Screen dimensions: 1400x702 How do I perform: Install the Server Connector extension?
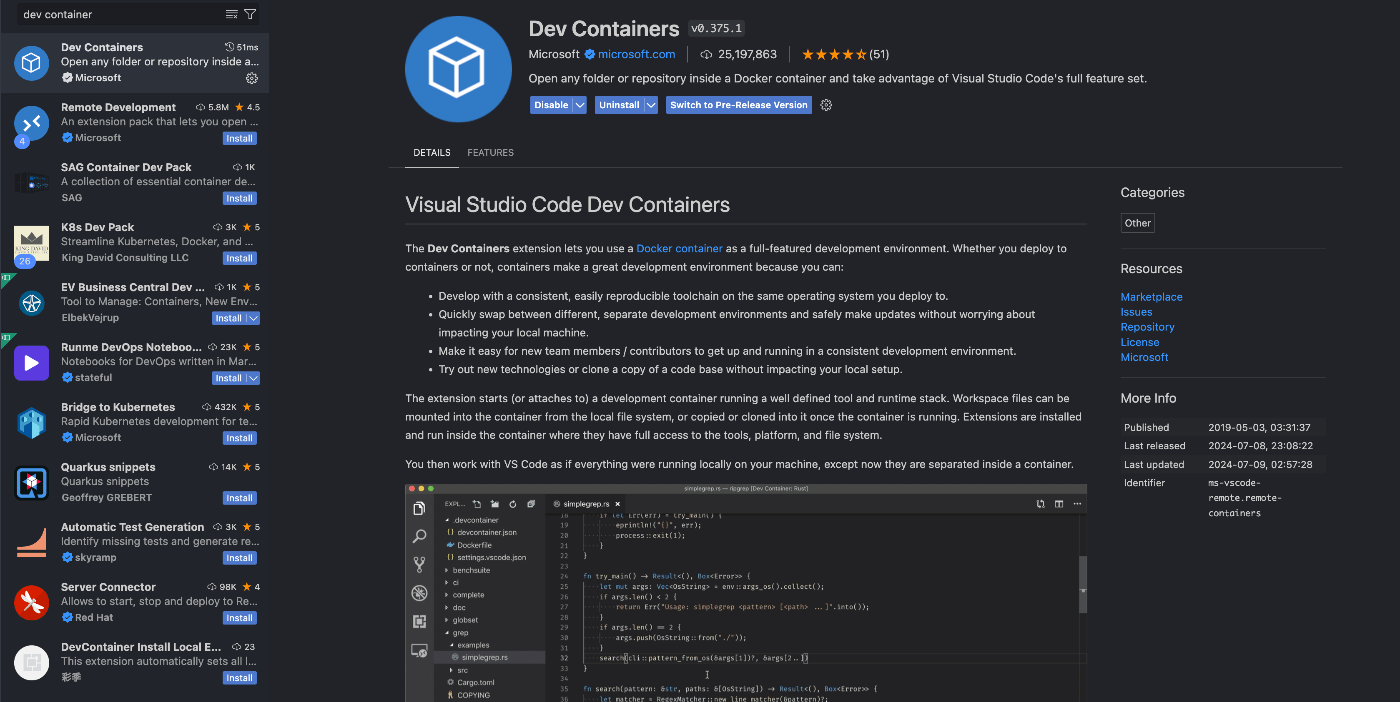239,618
